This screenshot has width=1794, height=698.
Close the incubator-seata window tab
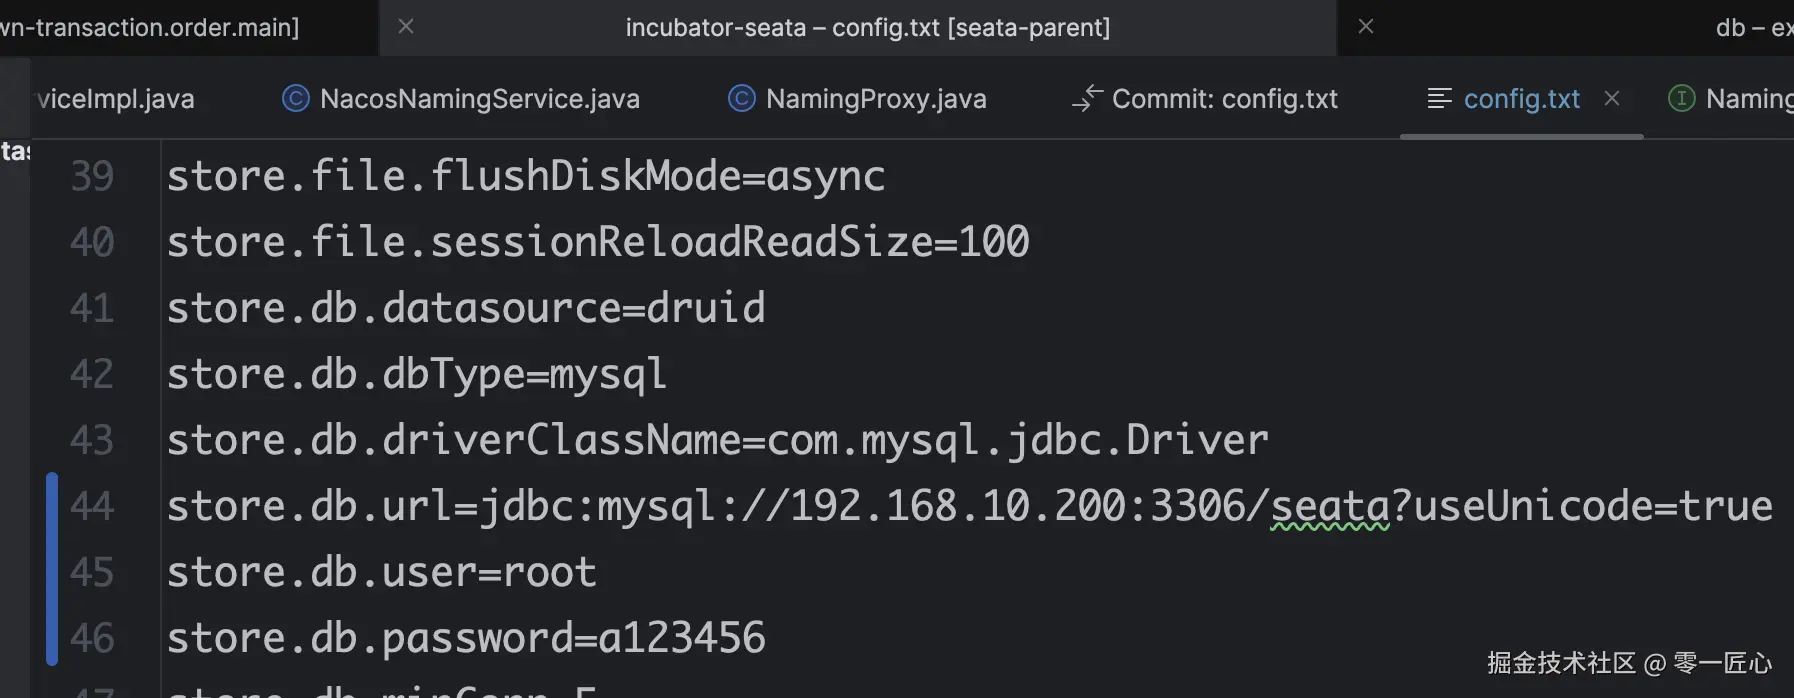pos(1366,27)
